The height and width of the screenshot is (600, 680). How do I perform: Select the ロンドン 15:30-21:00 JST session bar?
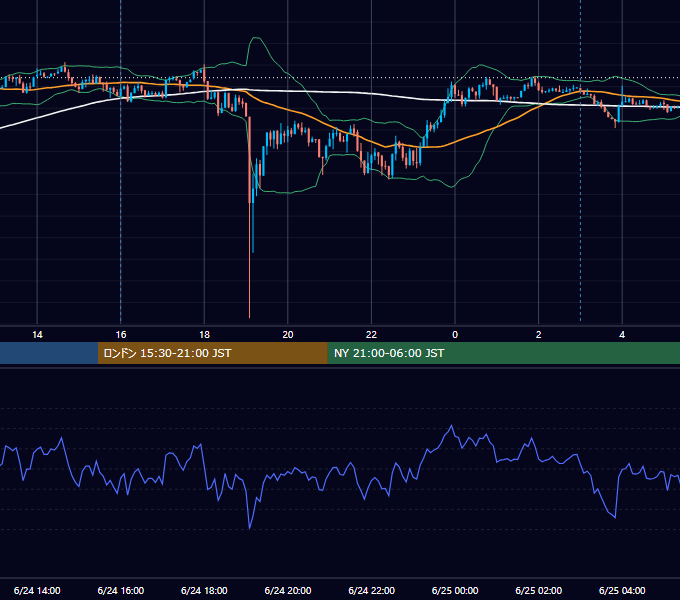pyautogui.click(x=212, y=353)
